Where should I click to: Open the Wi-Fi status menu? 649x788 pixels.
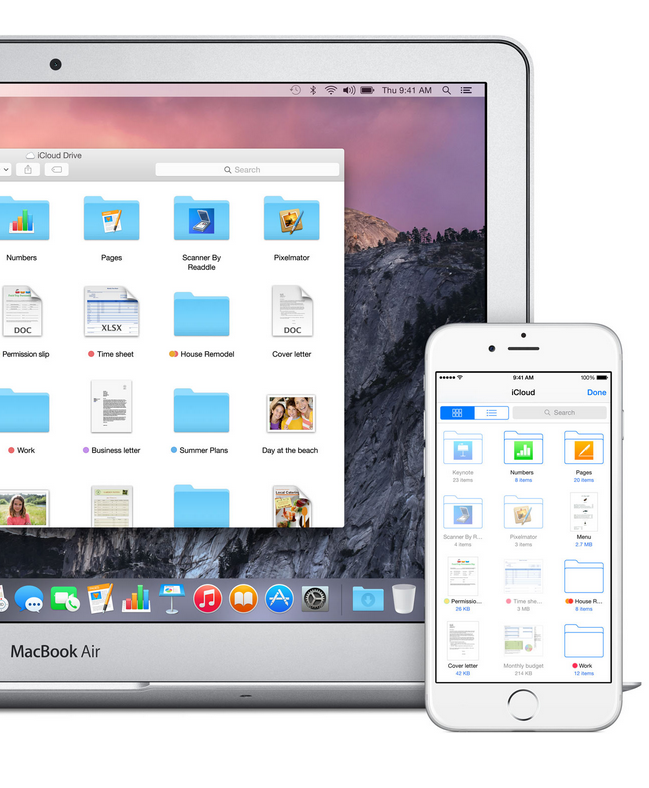click(331, 90)
